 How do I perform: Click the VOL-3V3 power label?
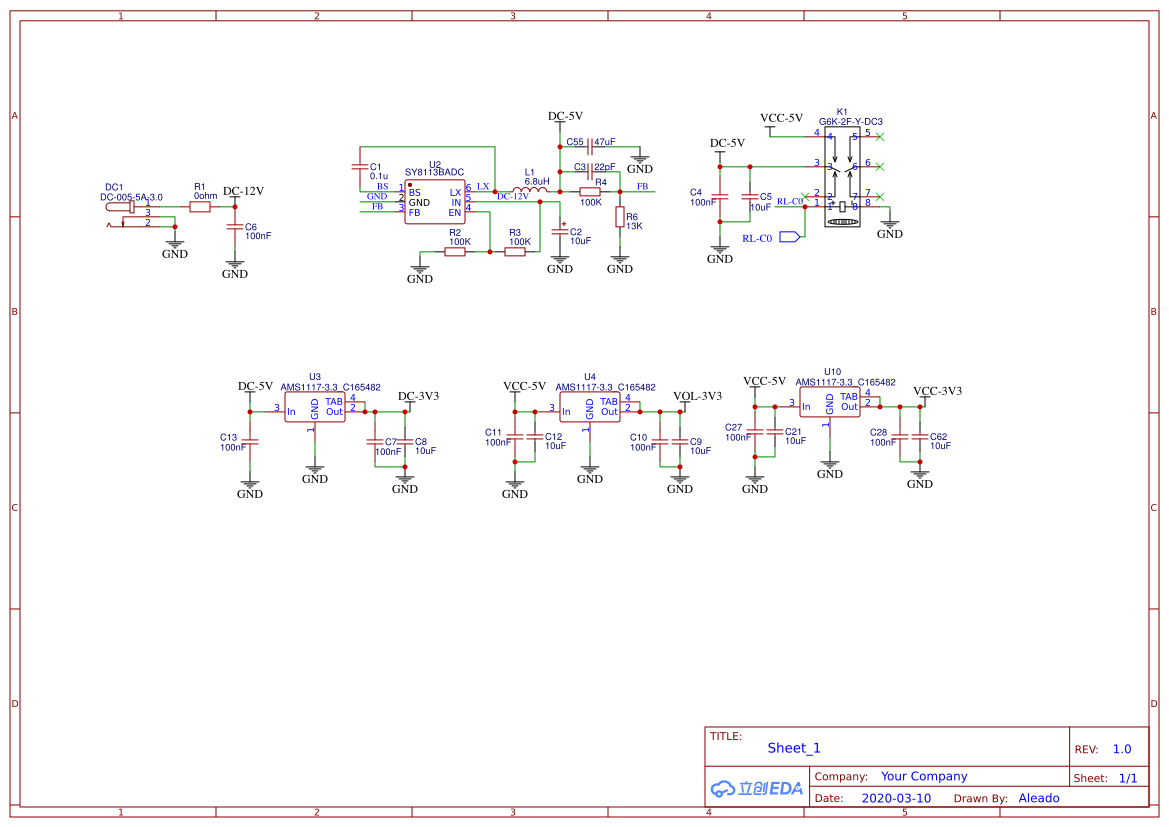[x=698, y=396]
